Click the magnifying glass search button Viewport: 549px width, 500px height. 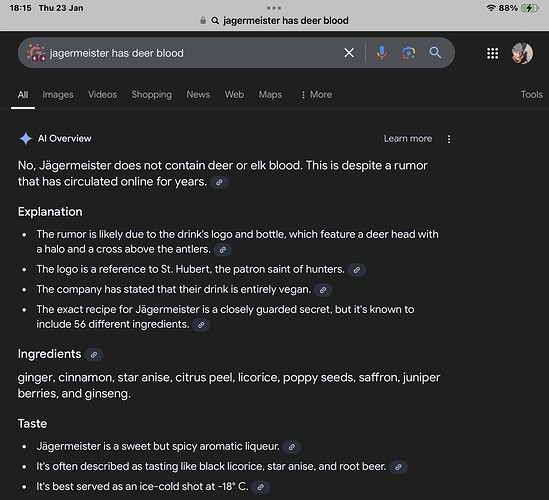(x=435, y=53)
